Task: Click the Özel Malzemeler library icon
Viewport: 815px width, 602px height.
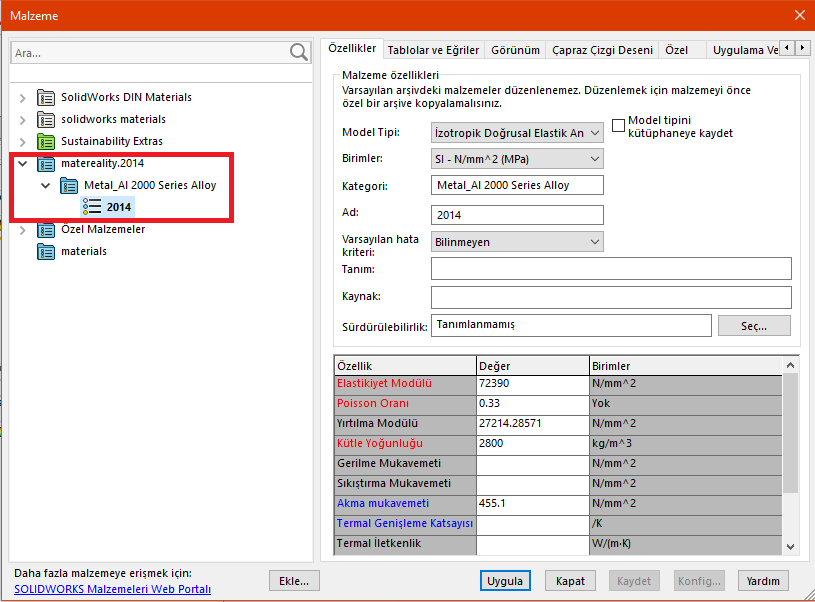Action: (46, 230)
